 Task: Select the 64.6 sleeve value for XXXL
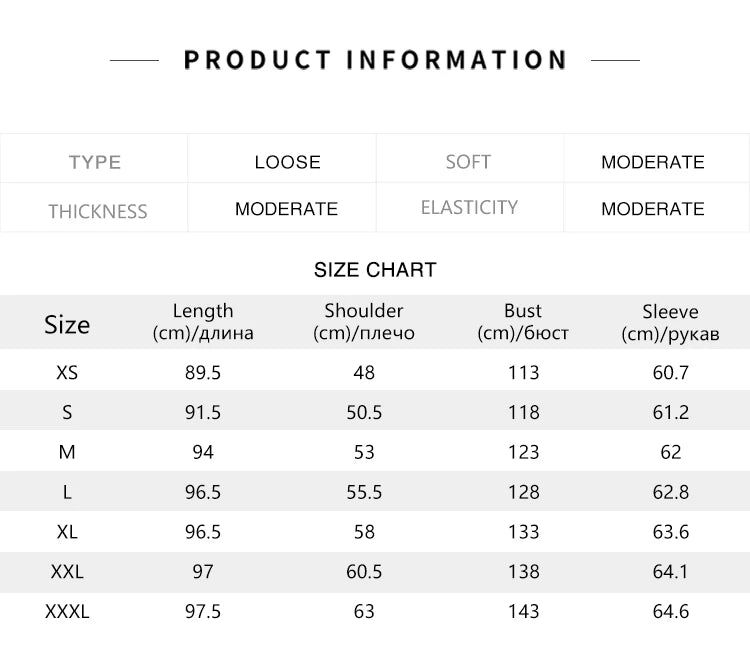point(670,611)
